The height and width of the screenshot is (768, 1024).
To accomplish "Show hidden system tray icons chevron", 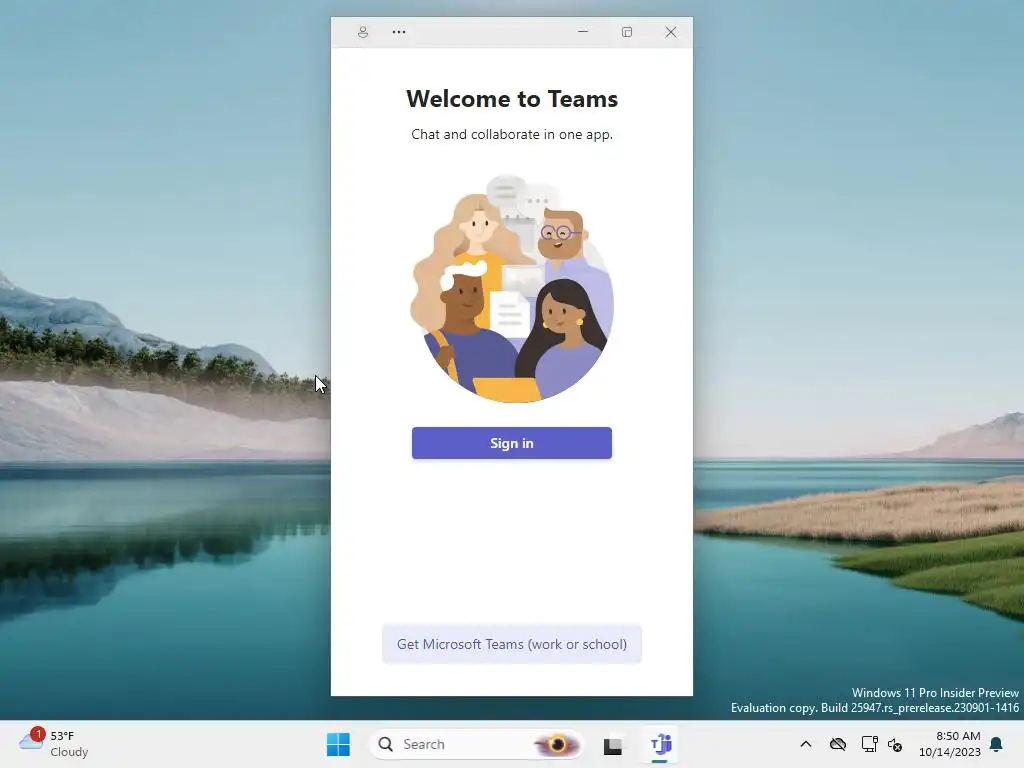I will (806, 744).
